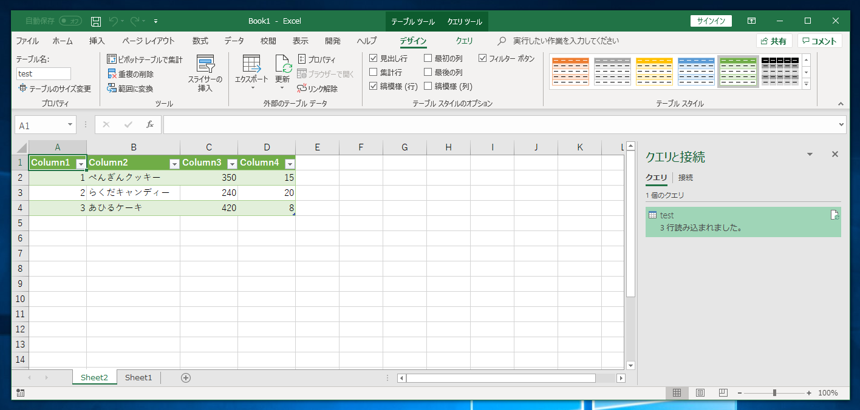Open Column4 filter dropdown
This screenshot has width=860, height=410.
tap(290, 163)
